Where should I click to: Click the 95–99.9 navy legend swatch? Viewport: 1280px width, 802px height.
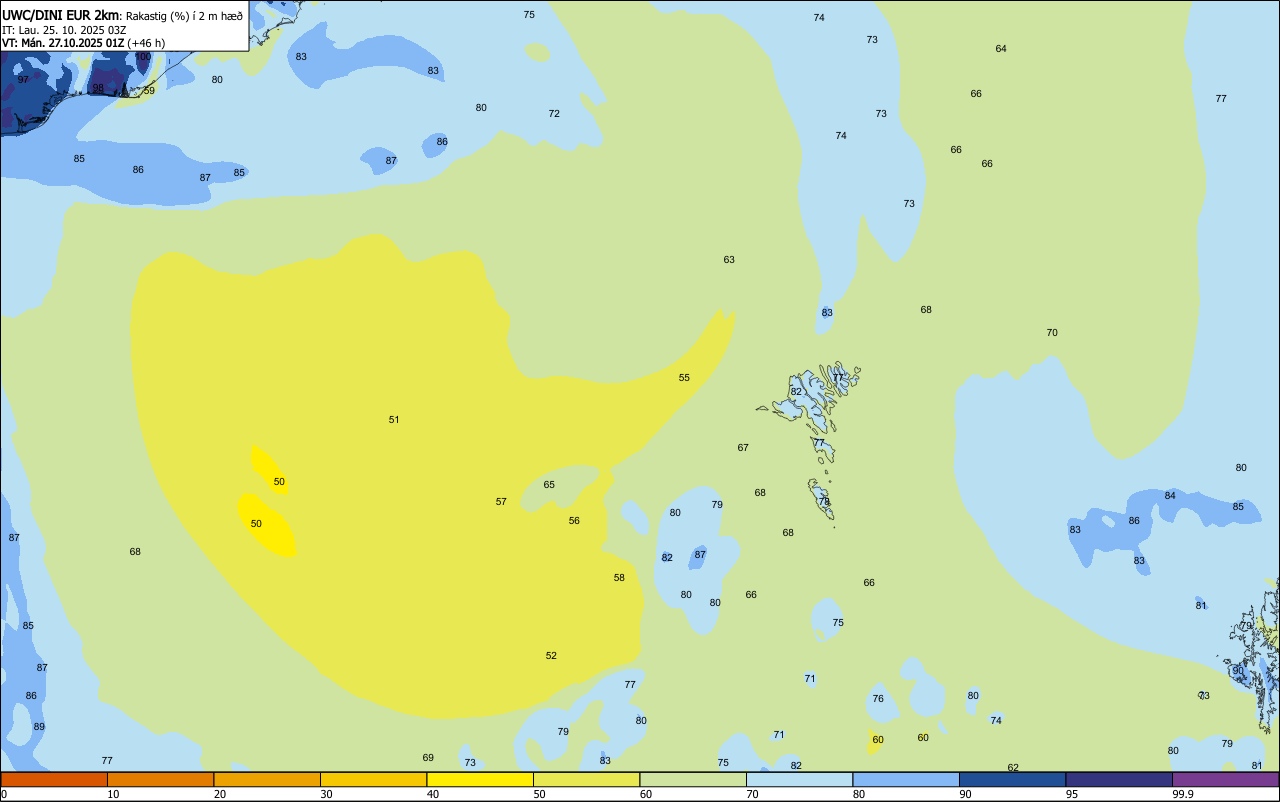(x=1119, y=779)
